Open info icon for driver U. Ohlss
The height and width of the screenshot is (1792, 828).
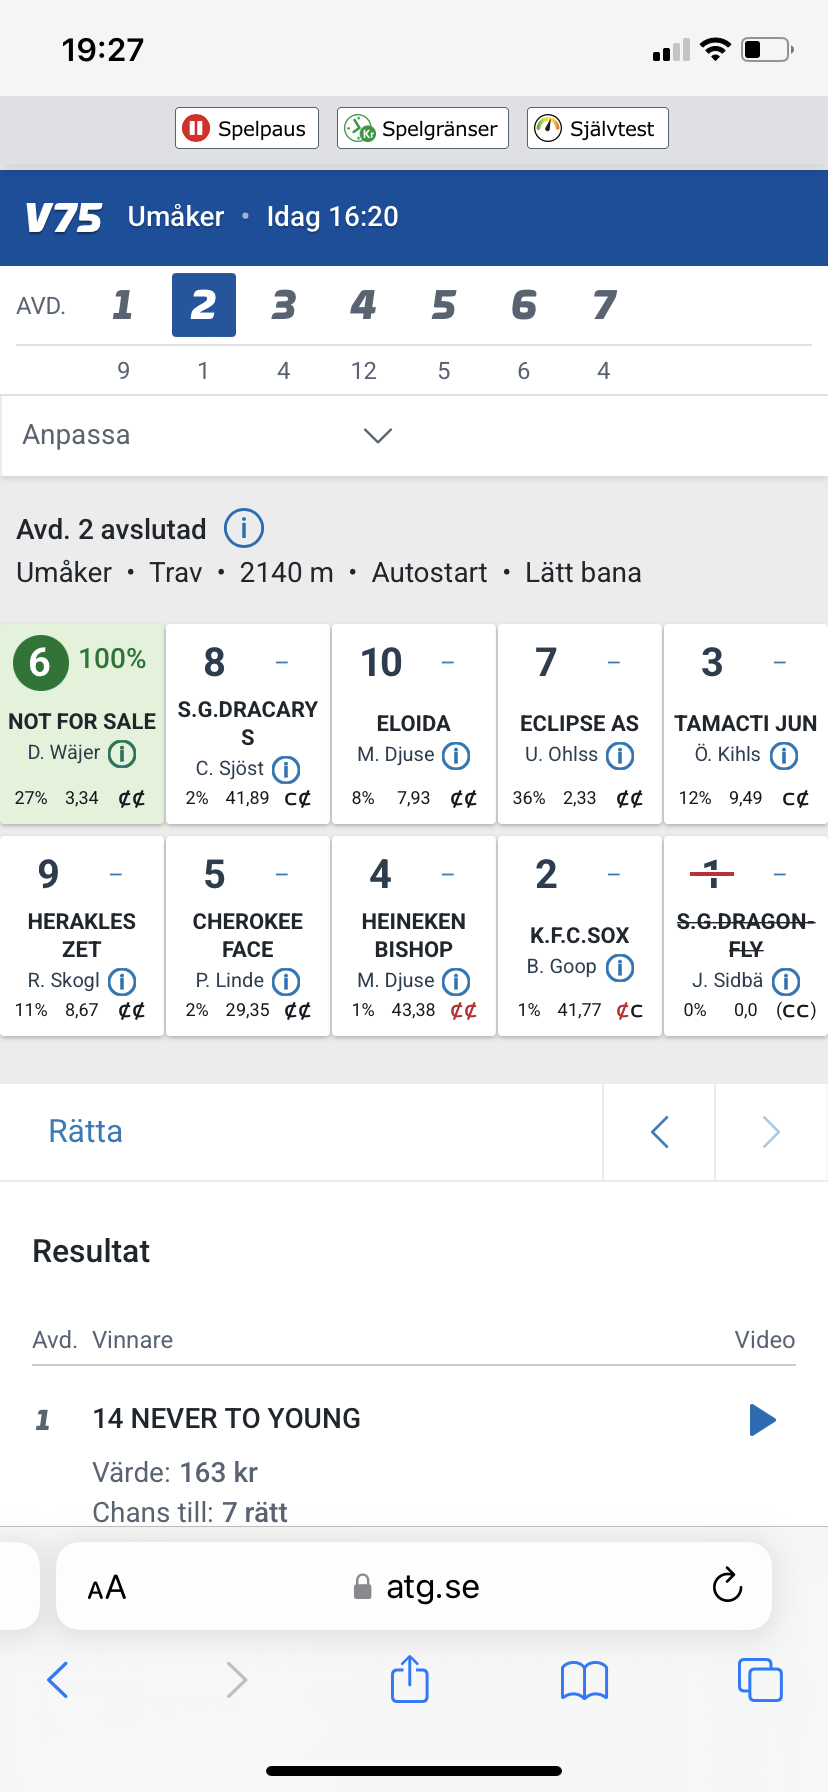pyautogui.click(x=620, y=755)
